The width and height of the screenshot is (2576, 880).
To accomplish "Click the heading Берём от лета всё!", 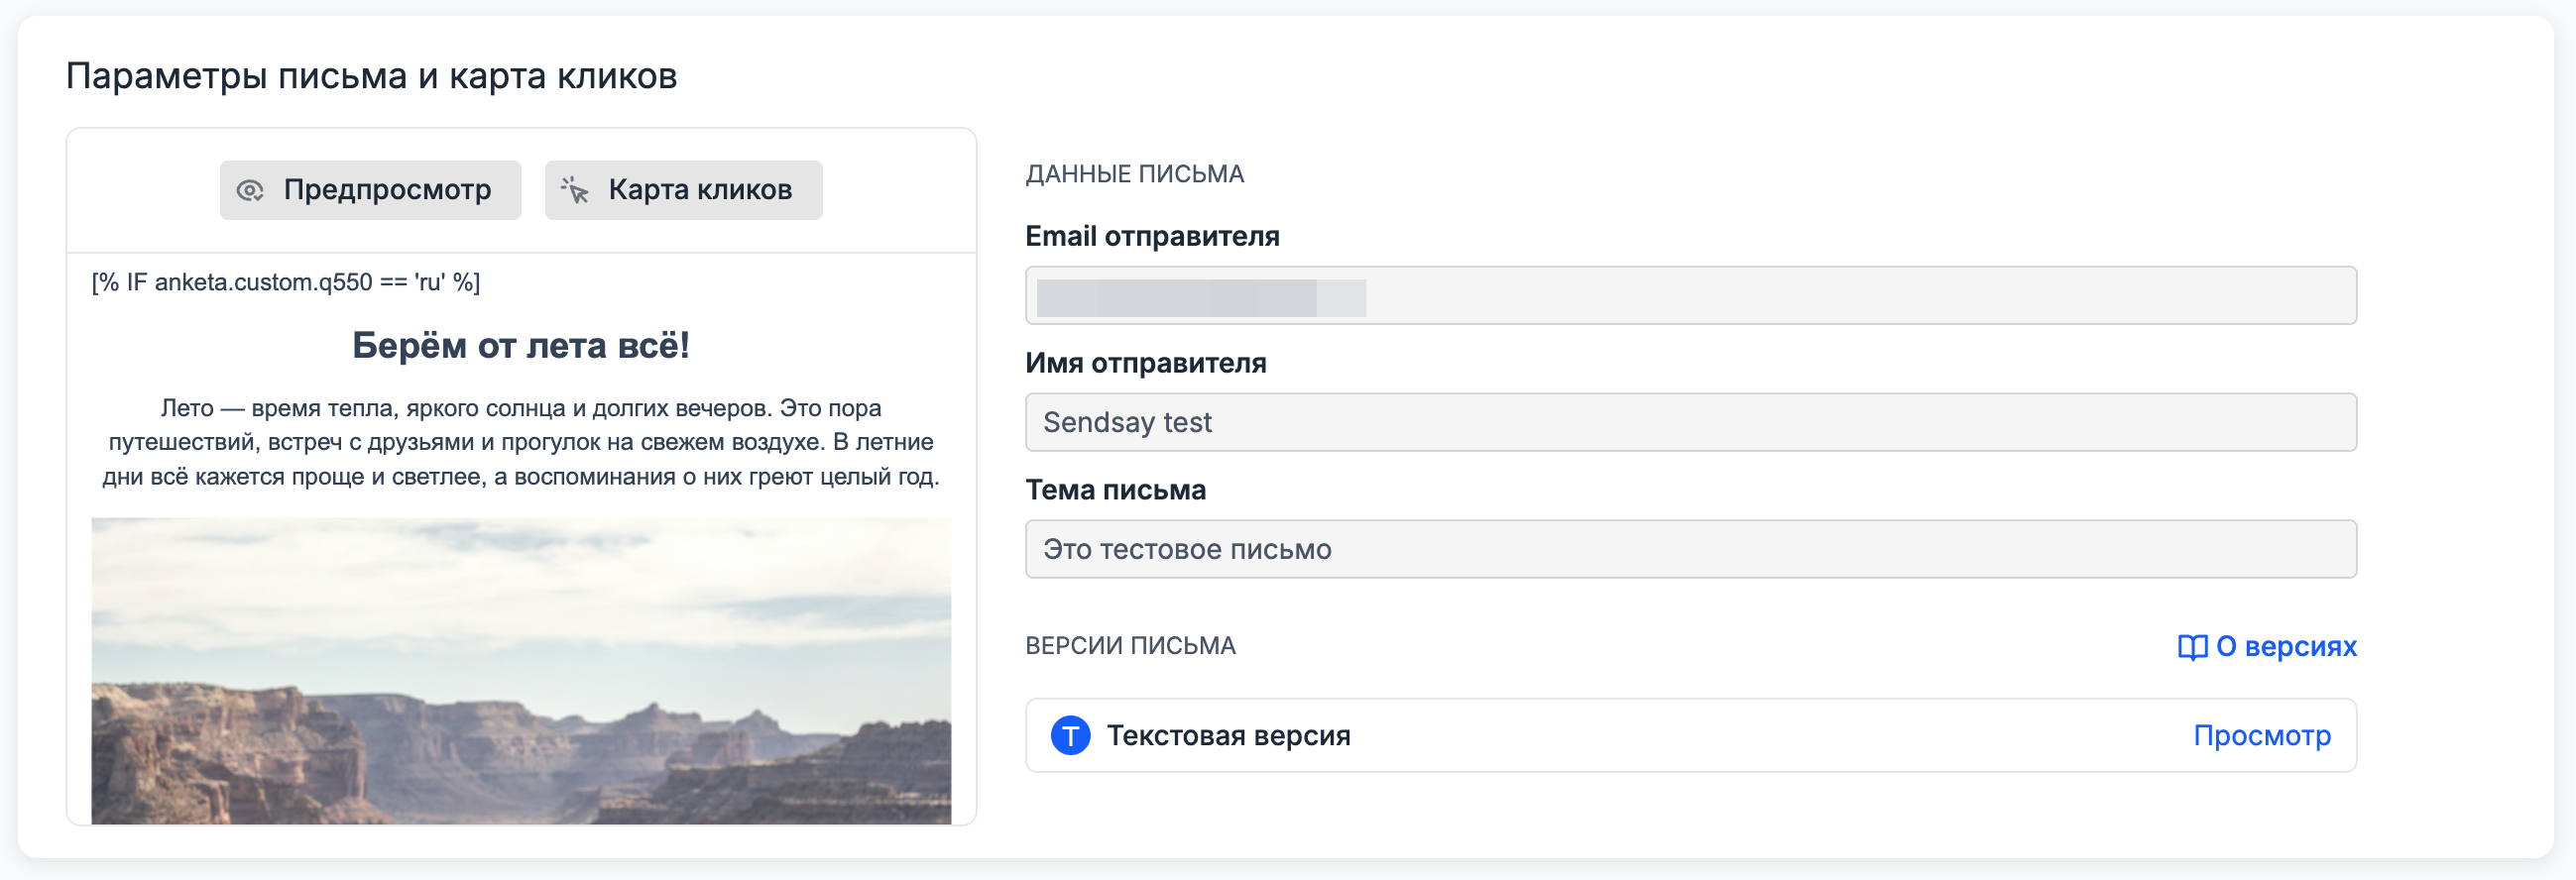I will [521, 346].
